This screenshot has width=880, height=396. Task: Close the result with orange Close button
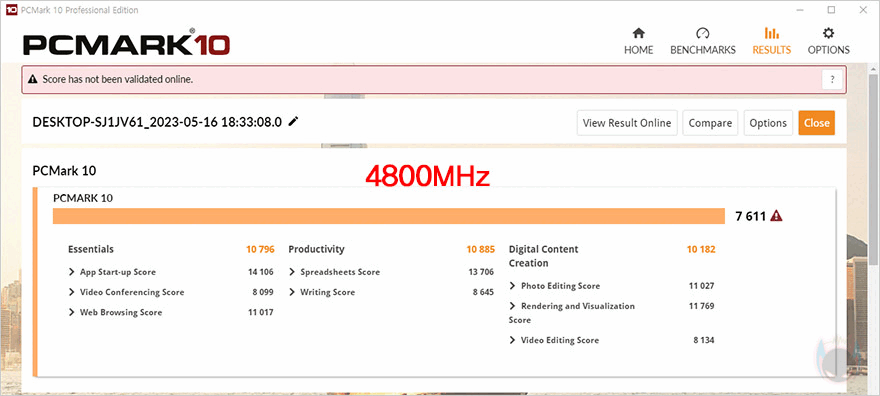[x=817, y=123]
